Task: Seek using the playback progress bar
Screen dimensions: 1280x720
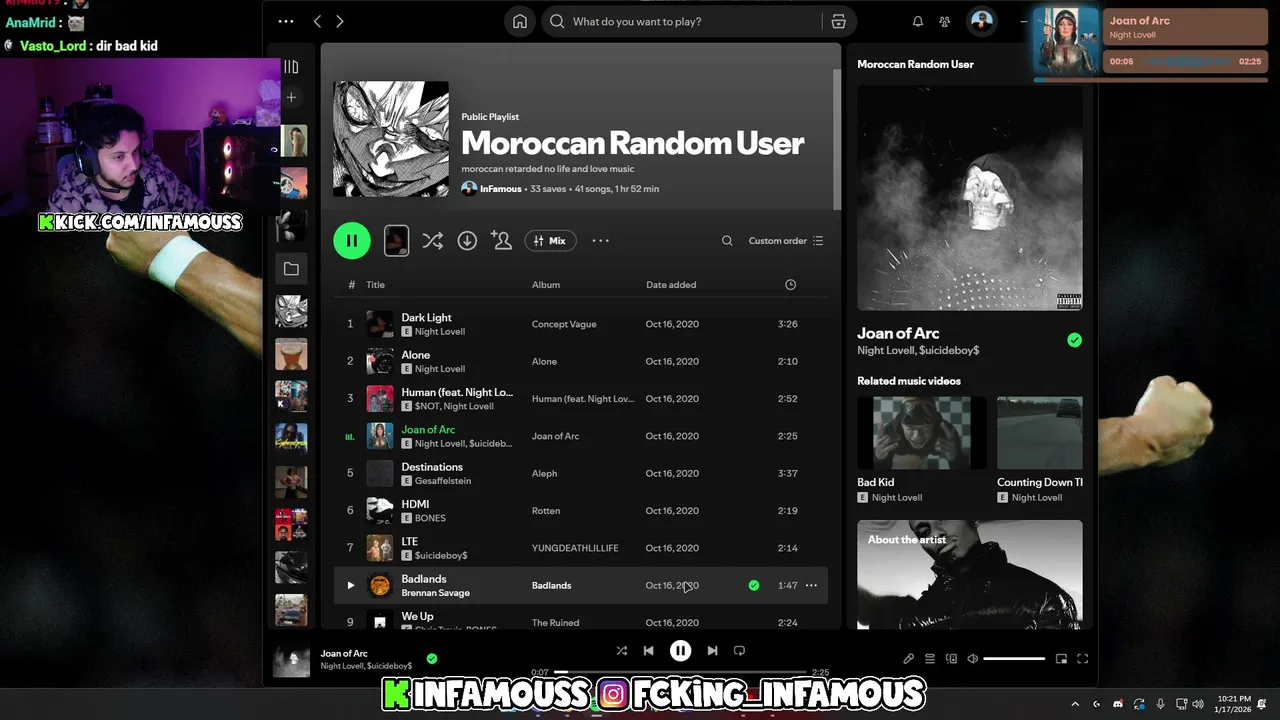Action: coord(680,673)
